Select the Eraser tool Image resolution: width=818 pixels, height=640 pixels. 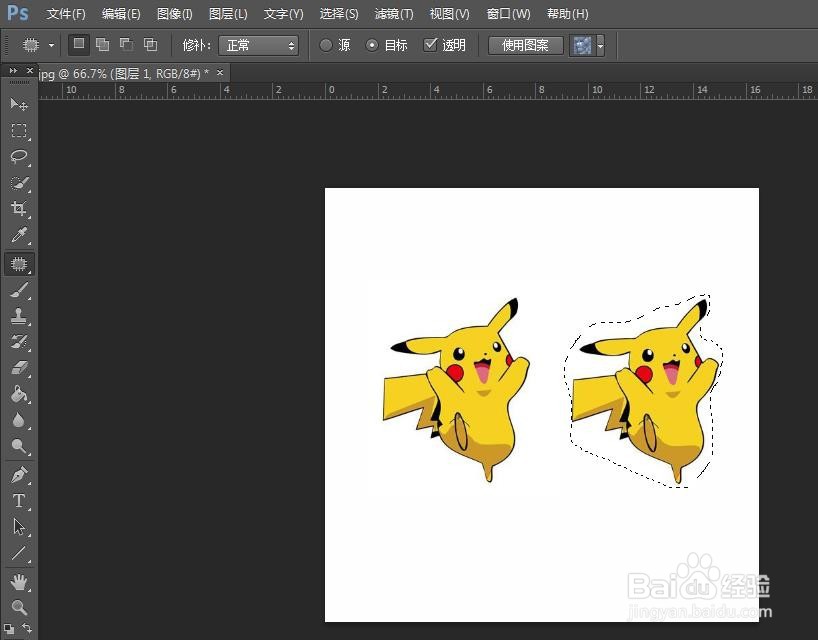click(x=19, y=368)
